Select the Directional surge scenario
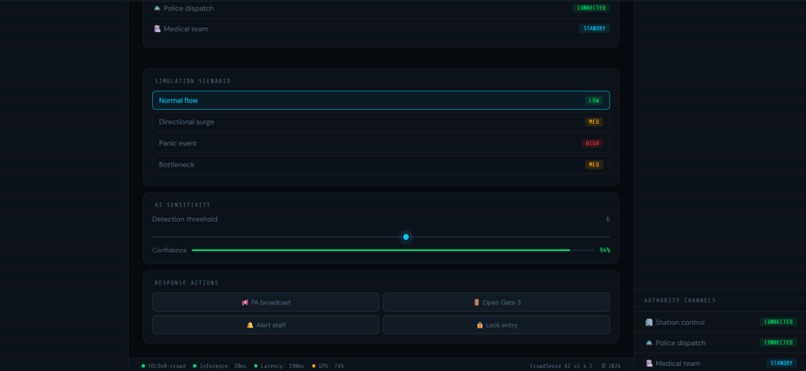 coord(381,122)
